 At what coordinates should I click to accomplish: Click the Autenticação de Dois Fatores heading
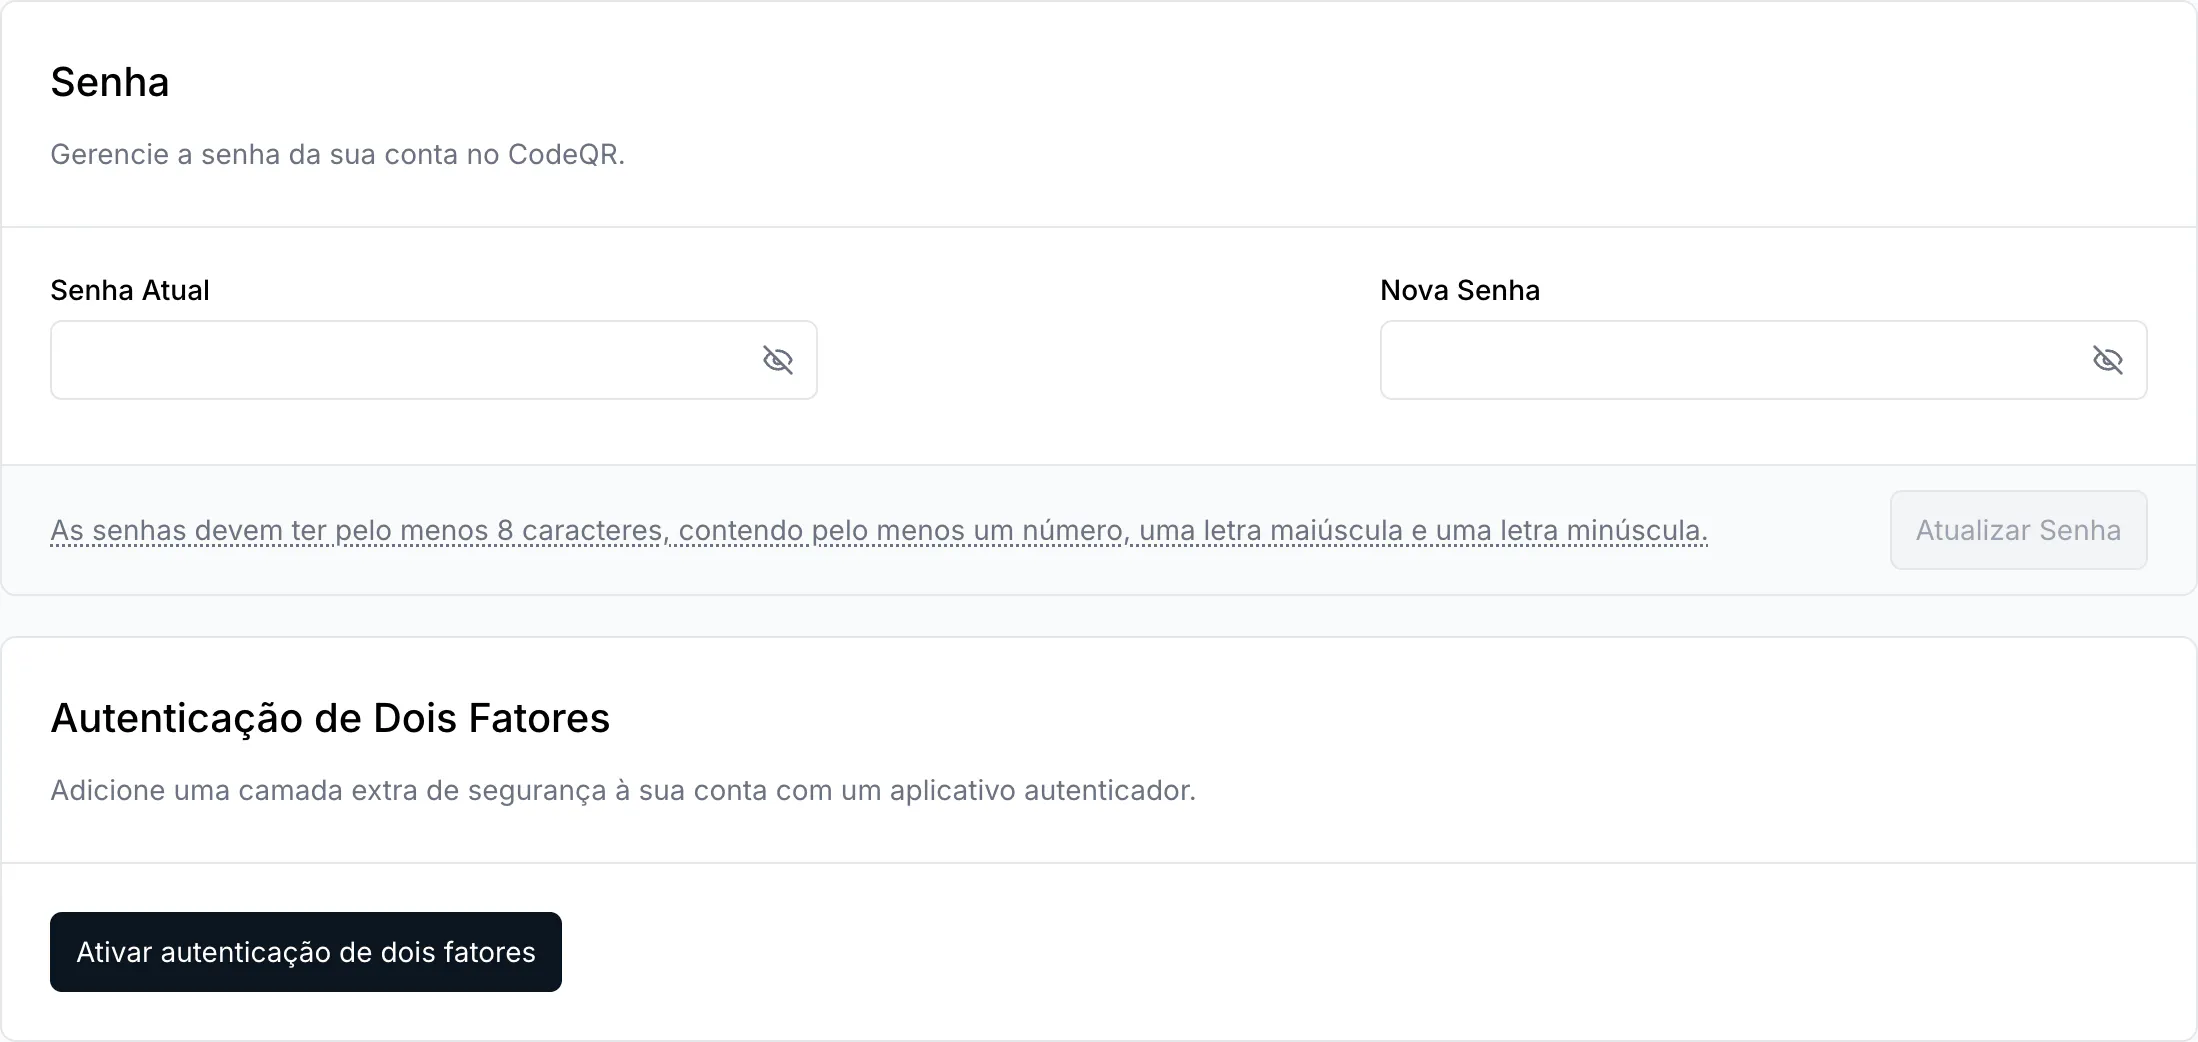click(x=330, y=718)
